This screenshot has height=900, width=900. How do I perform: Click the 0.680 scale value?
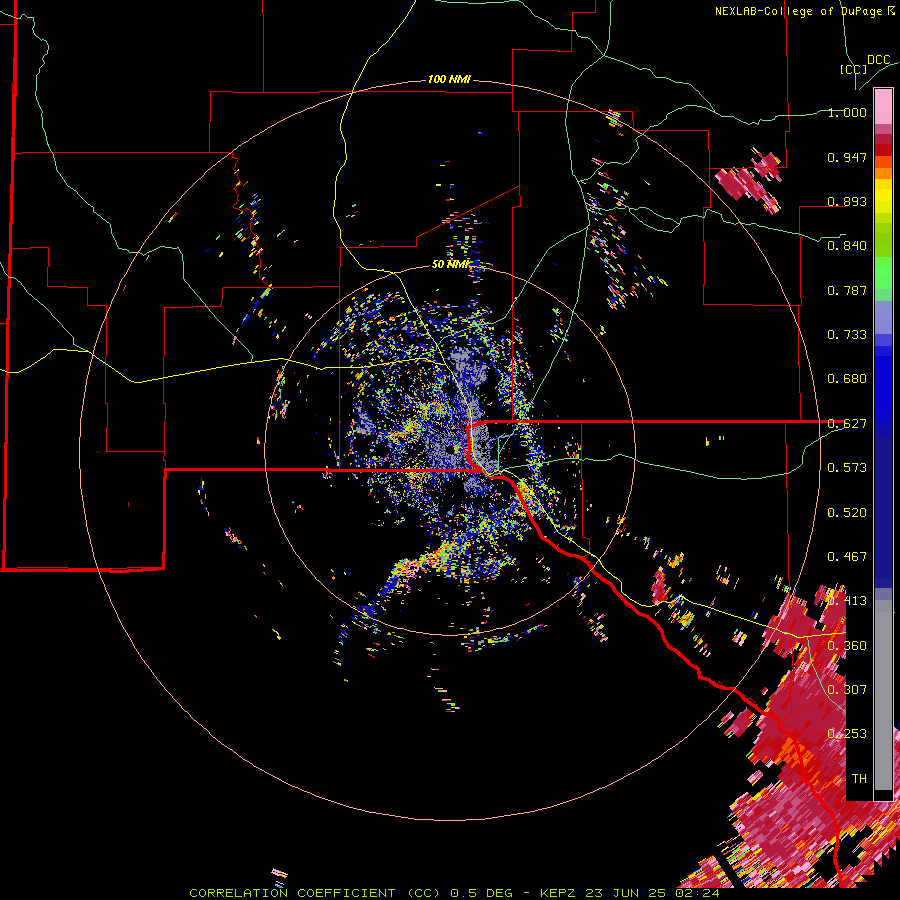click(847, 379)
